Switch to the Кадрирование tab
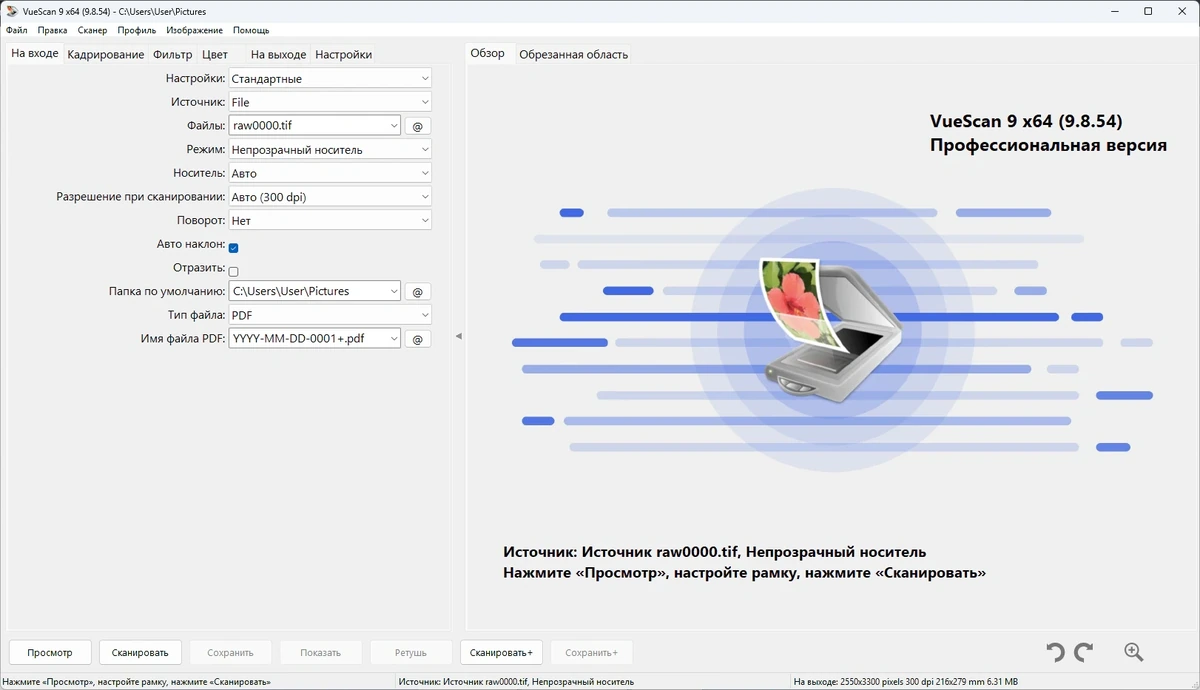 pyautogui.click(x=106, y=55)
